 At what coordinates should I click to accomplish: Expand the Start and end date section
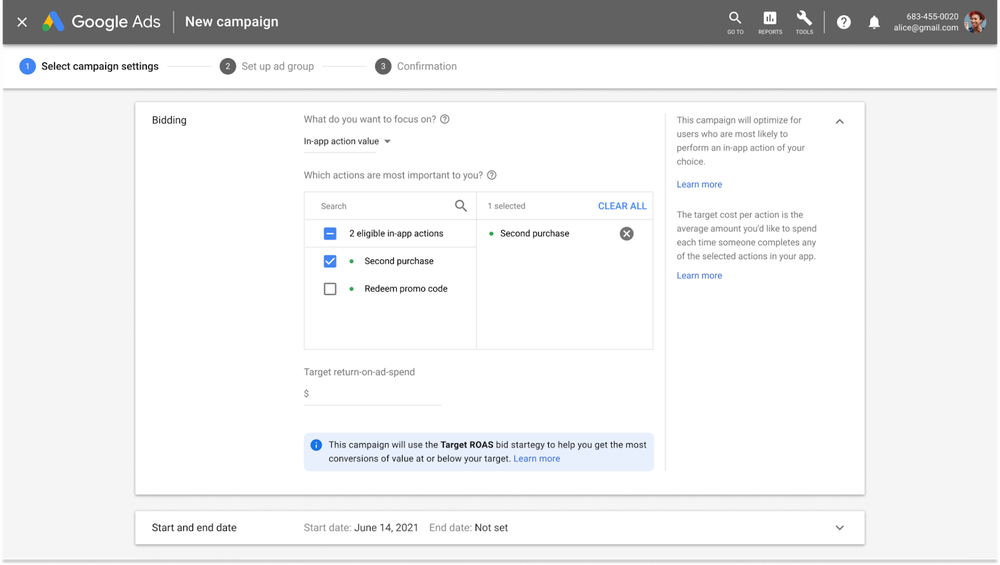tap(839, 528)
